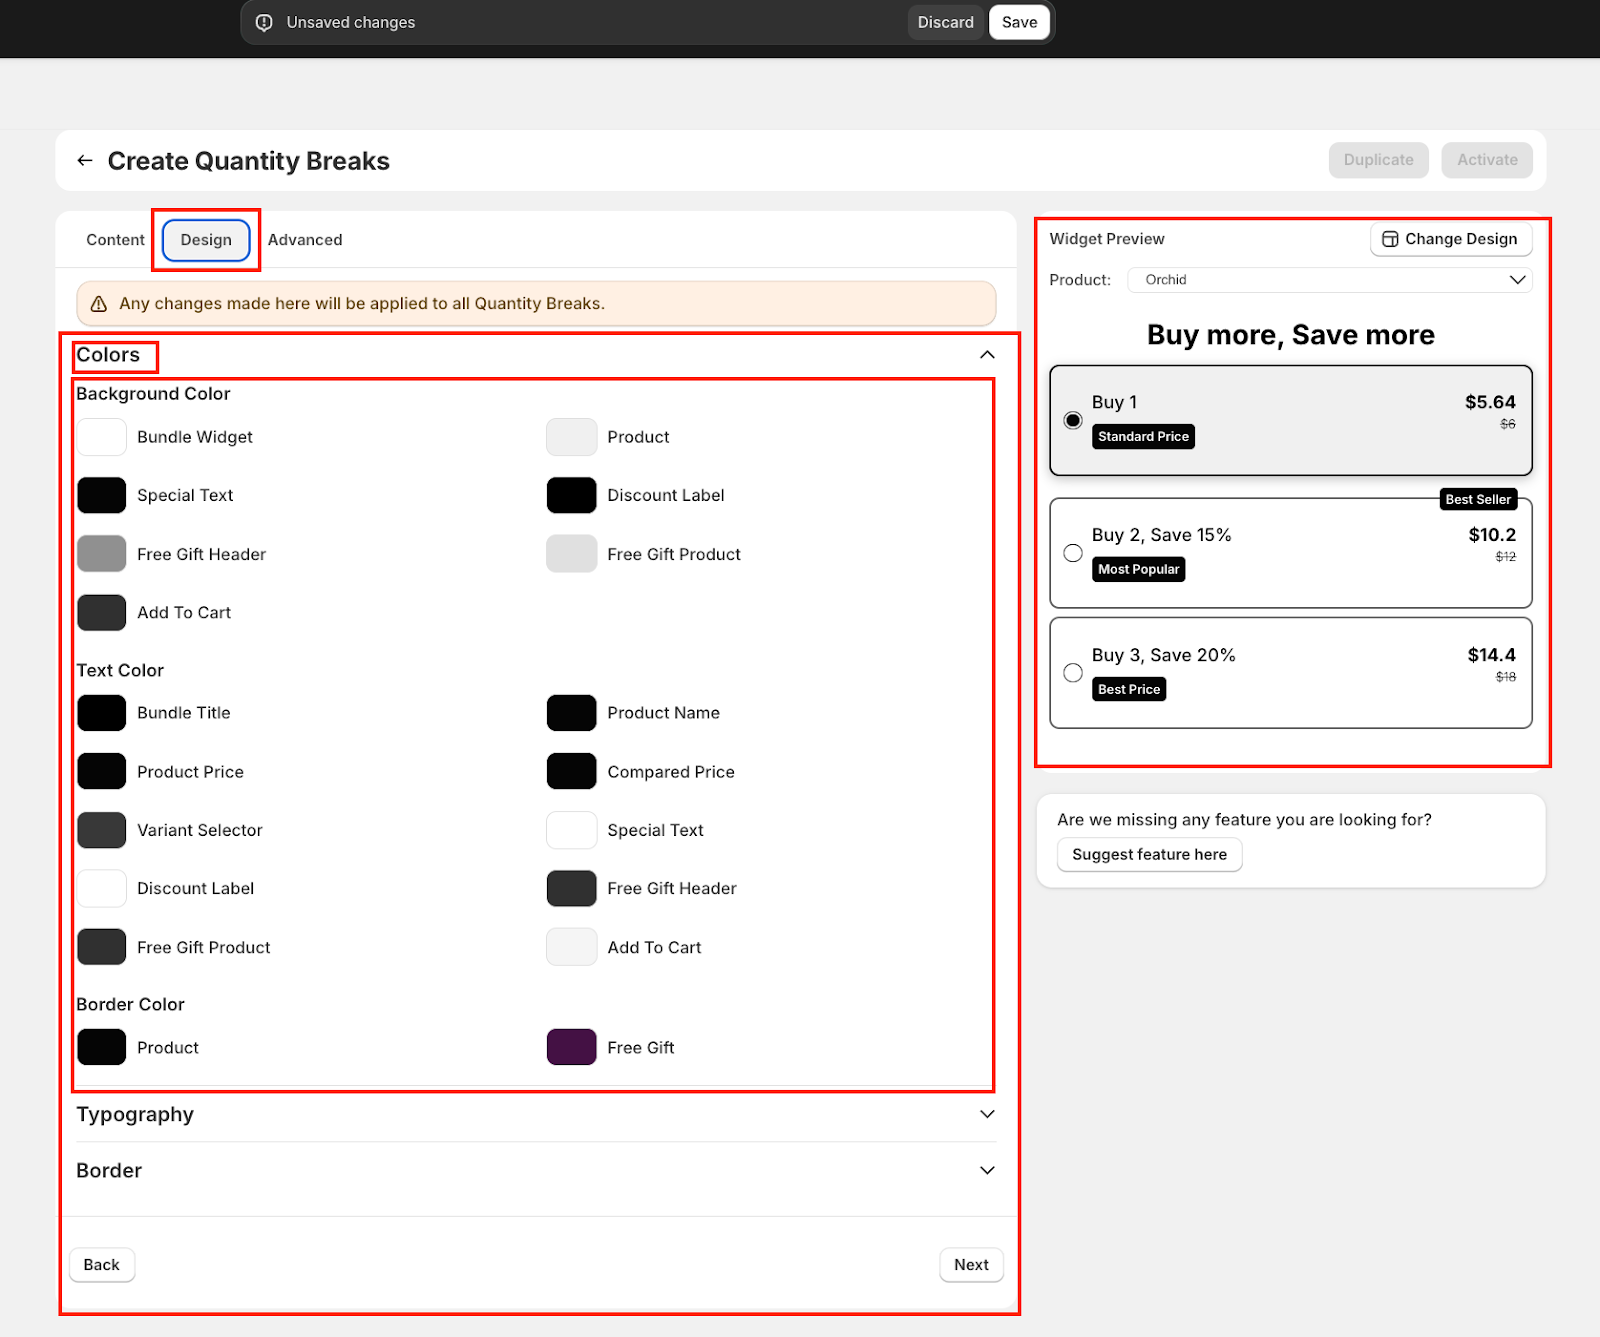Open the Advanced tab
1600x1337 pixels.
[x=305, y=240]
